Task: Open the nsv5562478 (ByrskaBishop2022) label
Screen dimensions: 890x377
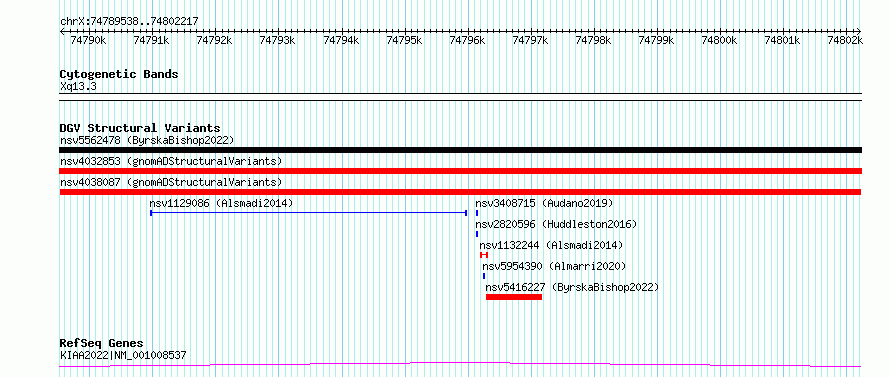Action: [147, 140]
